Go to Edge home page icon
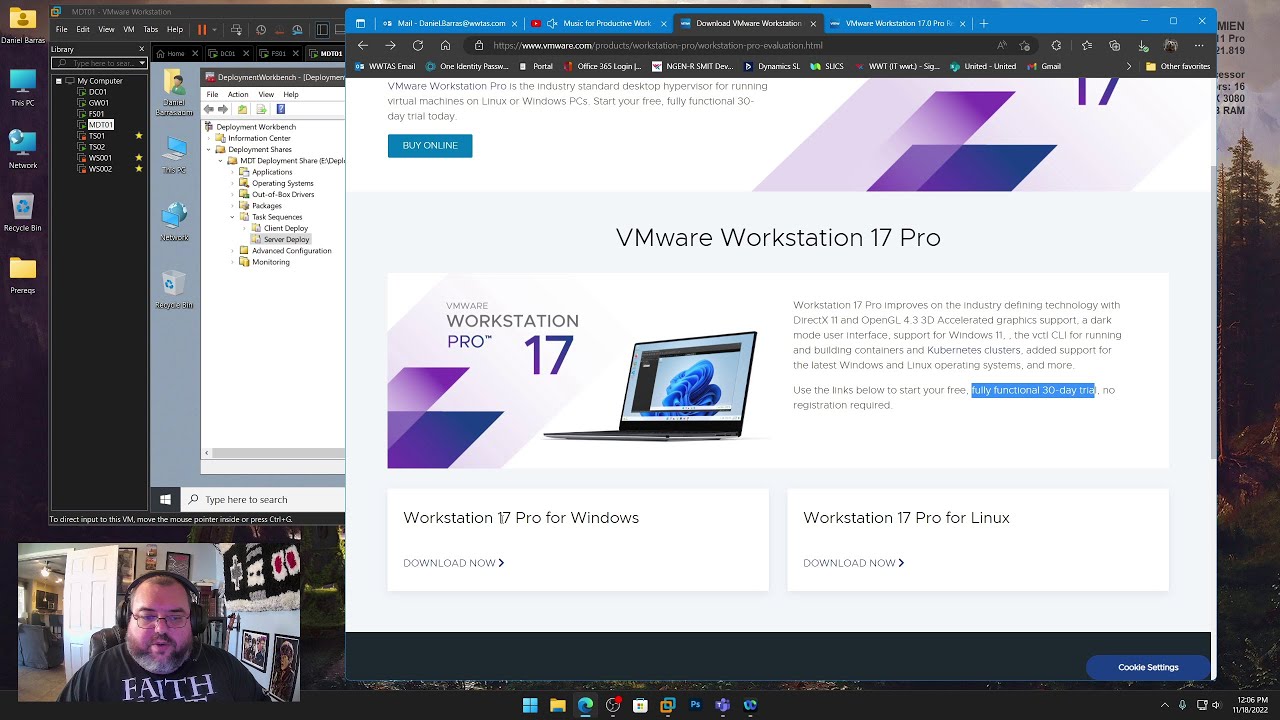The width and height of the screenshot is (1280, 720). pos(445,45)
